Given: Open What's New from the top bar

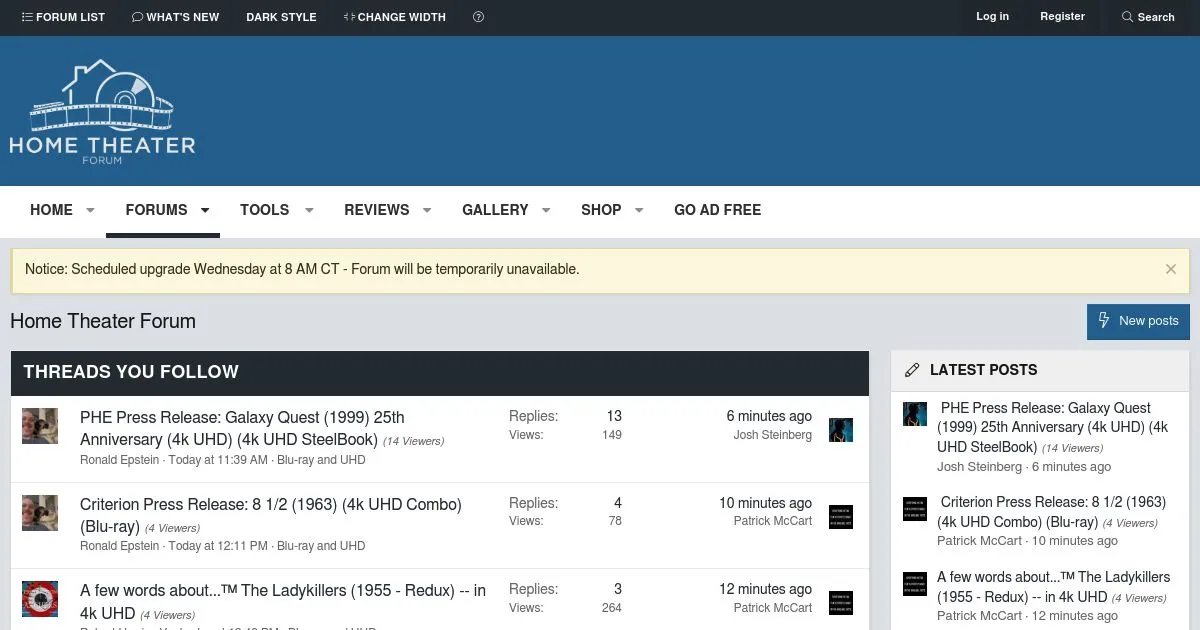Looking at the screenshot, I should [x=175, y=17].
